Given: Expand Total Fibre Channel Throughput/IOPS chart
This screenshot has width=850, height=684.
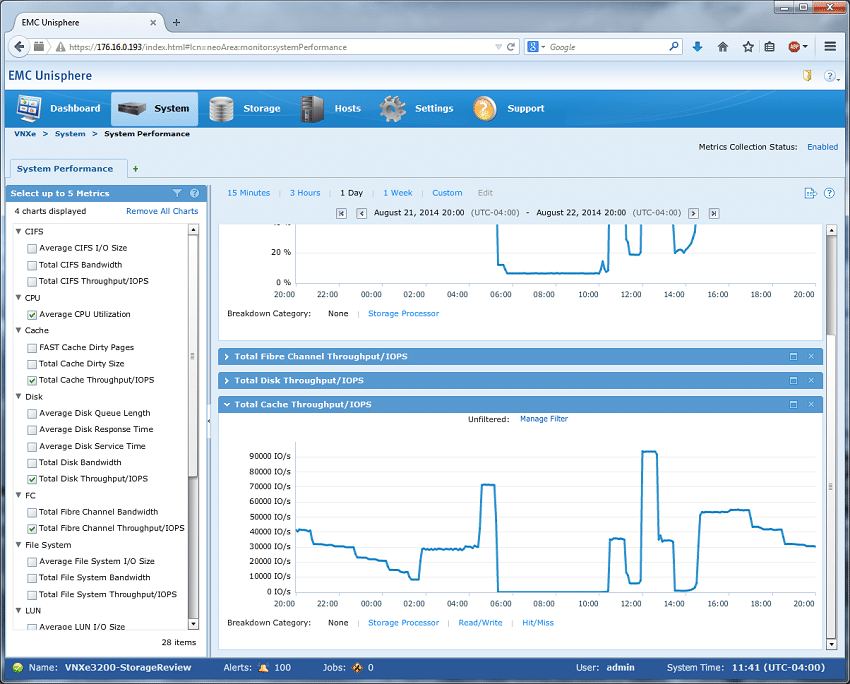Looking at the screenshot, I should [x=227, y=357].
